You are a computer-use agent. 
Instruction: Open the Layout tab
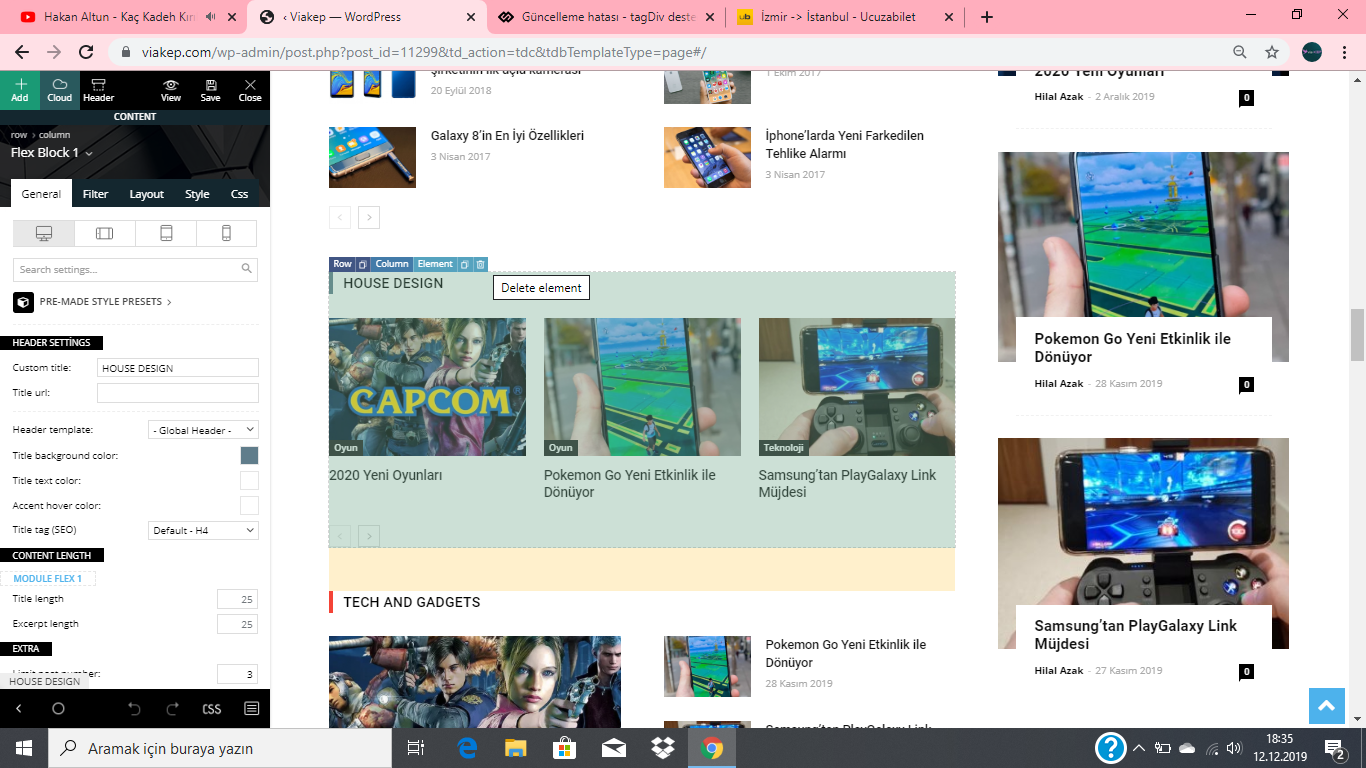pos(147,194)
